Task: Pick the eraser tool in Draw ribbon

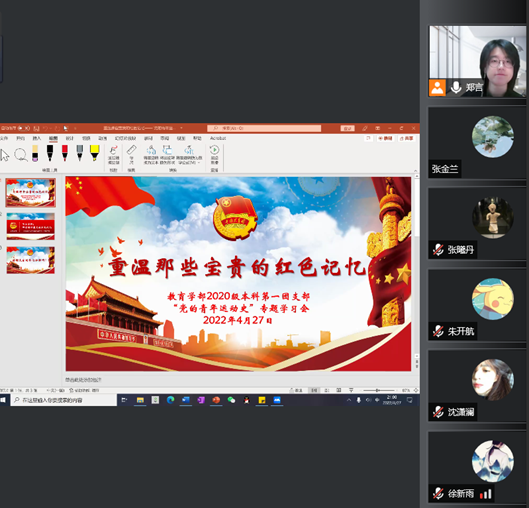Action: coord(35,153)
